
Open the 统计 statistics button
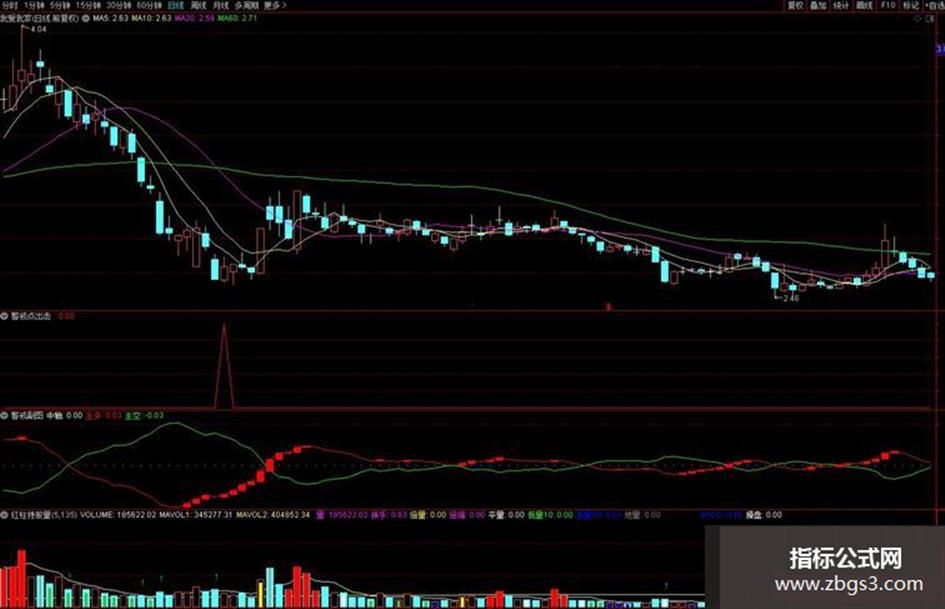[841, 5]
